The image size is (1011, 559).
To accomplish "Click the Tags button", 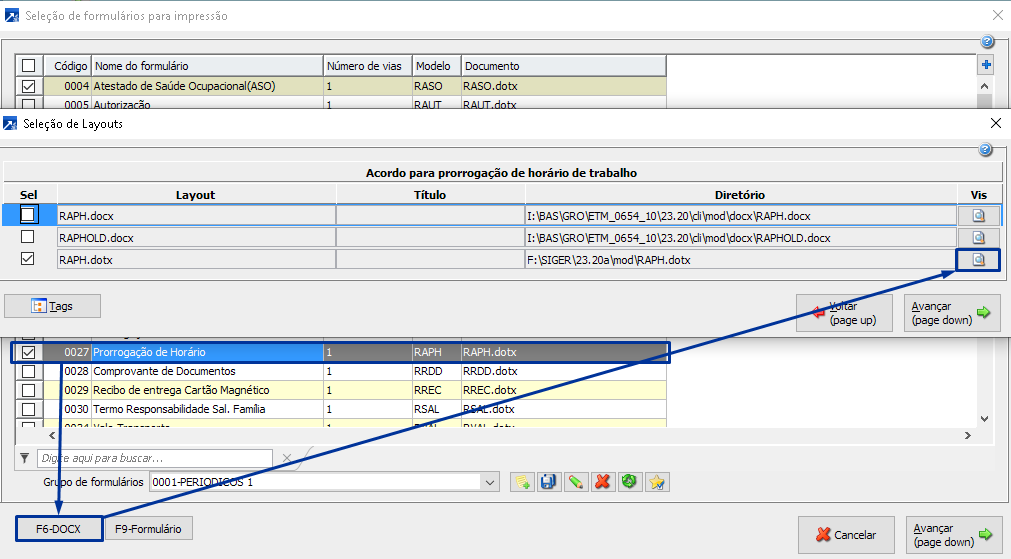I will (52, 306).
